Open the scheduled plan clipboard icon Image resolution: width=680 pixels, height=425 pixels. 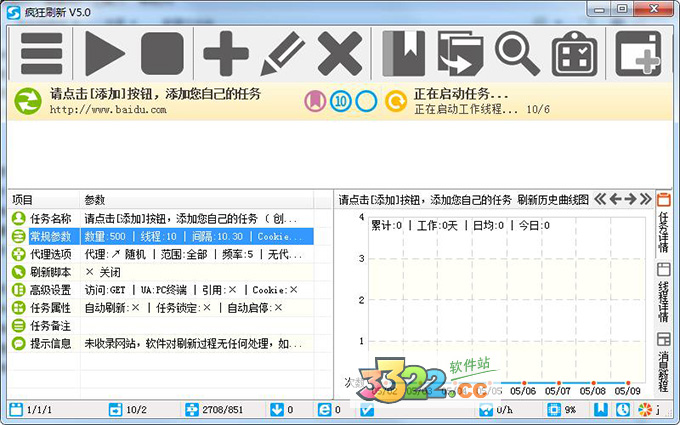click(574, 53)
